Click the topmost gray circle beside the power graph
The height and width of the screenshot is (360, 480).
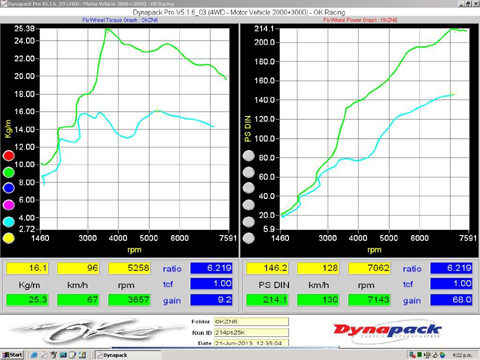249,156
